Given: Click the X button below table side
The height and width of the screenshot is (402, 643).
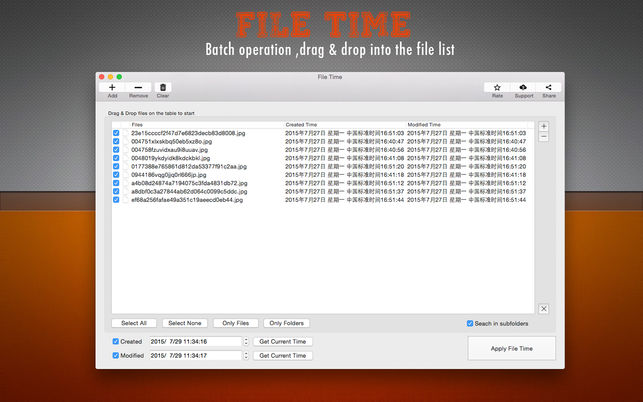Looking at the screenshot, I should click(x=543, y=309).
